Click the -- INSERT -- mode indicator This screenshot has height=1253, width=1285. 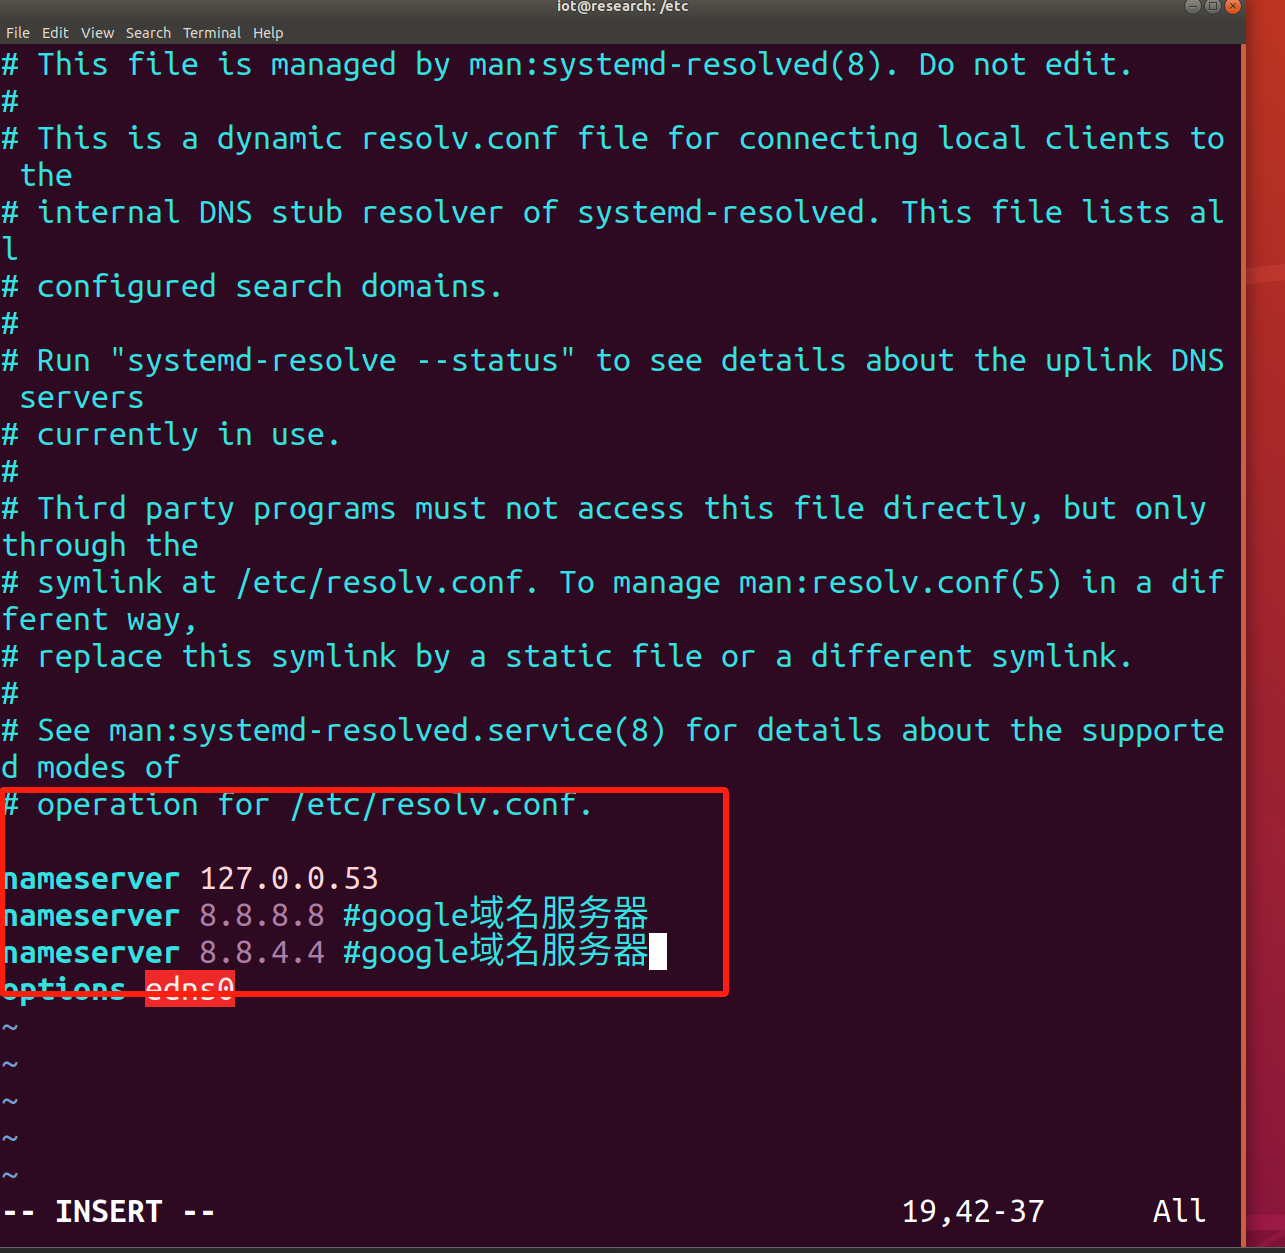click(109, 1212)
